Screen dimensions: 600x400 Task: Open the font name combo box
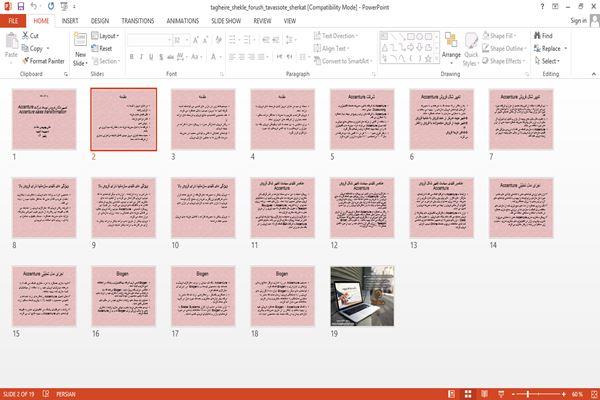point(150,40)
